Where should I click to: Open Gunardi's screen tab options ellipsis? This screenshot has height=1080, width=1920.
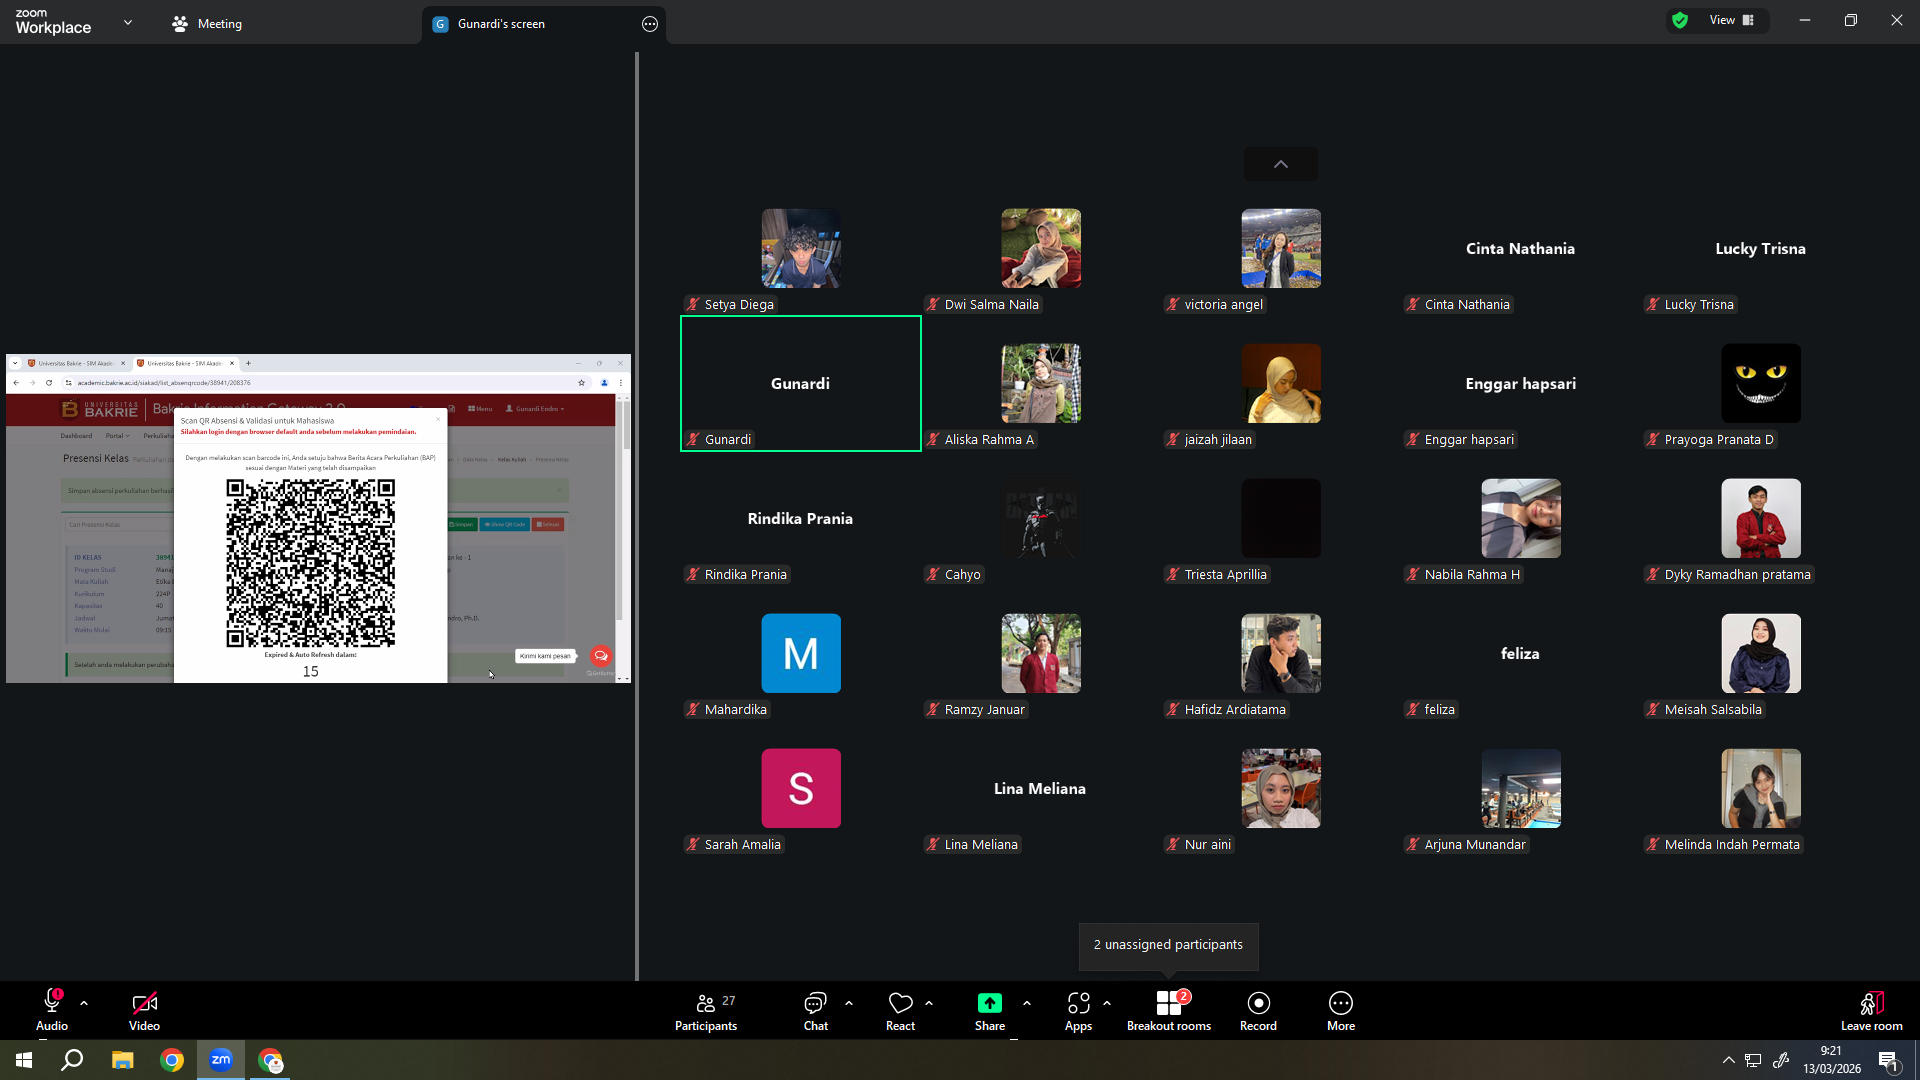click(650, 24)
